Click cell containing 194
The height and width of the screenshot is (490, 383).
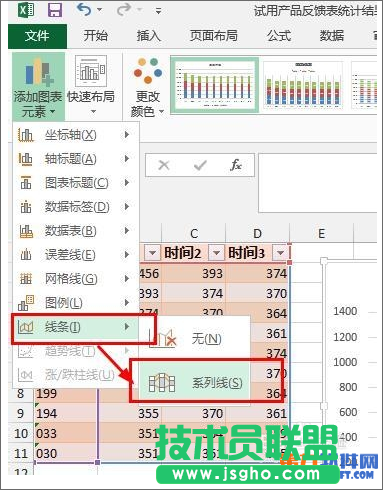pos(66,413)
